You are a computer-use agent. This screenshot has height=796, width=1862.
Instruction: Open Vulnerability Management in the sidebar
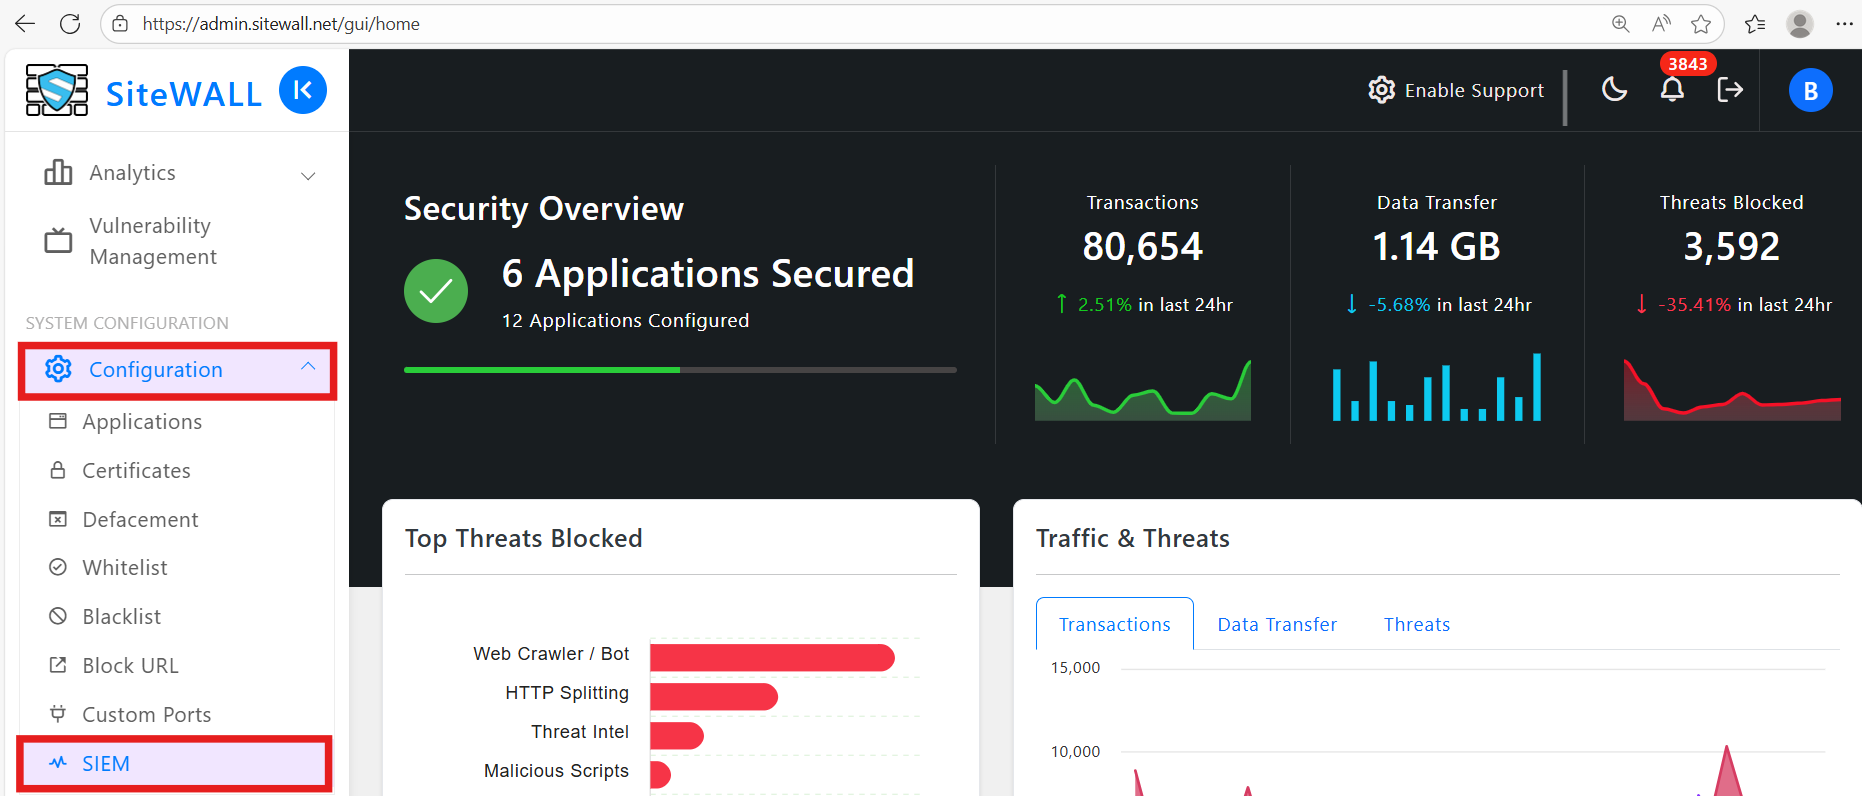pyautogui.click(x=150, y=241)
